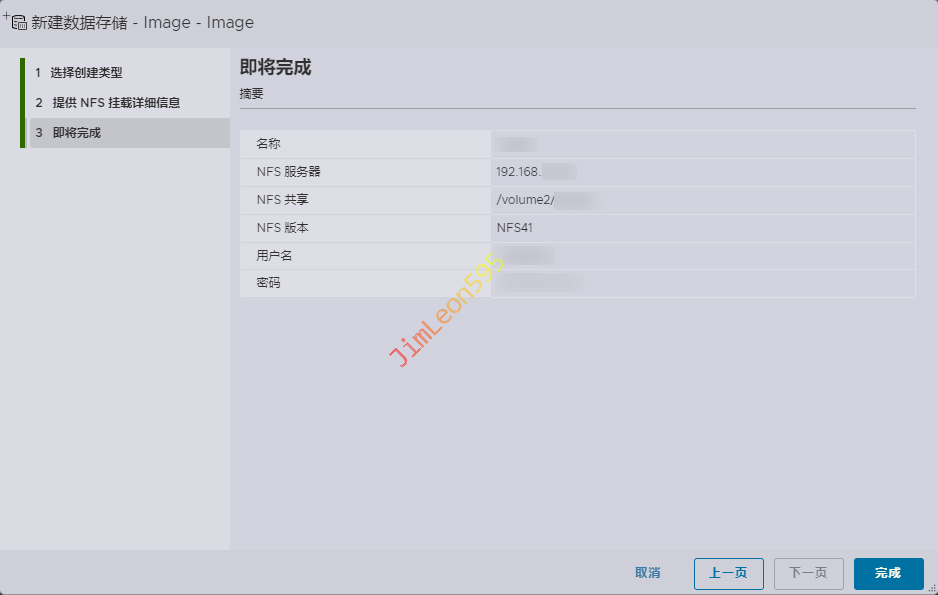Click the 摘要 section subtitle

252,94
